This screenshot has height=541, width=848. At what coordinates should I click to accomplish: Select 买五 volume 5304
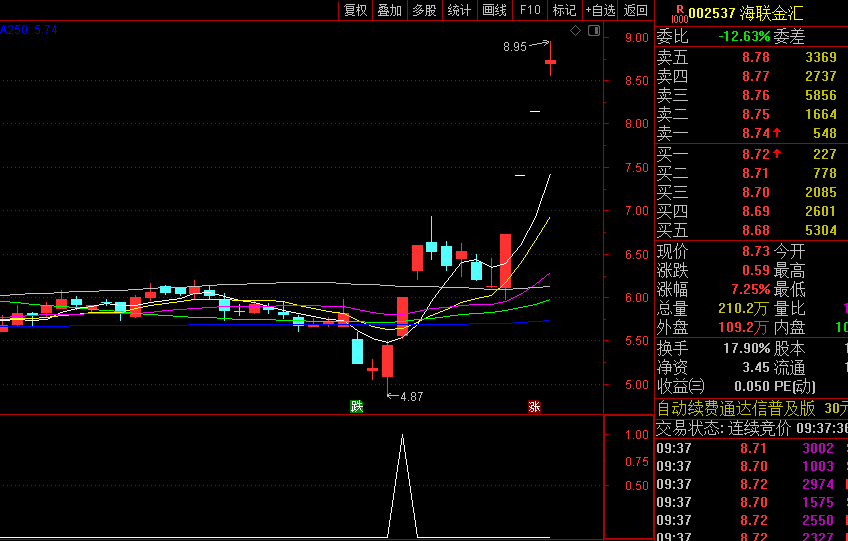[821, 230]
